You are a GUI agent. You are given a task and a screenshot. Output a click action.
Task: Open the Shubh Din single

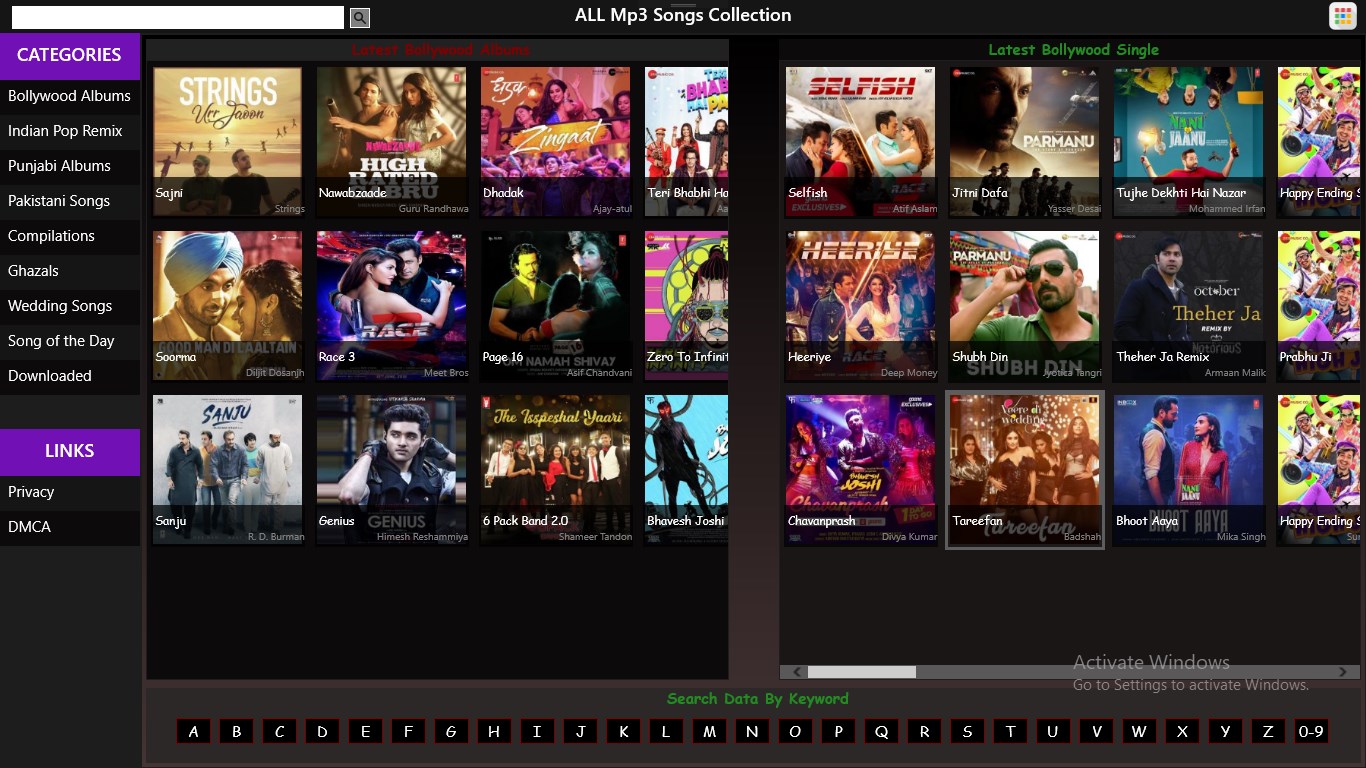[x=1025, y=306]
